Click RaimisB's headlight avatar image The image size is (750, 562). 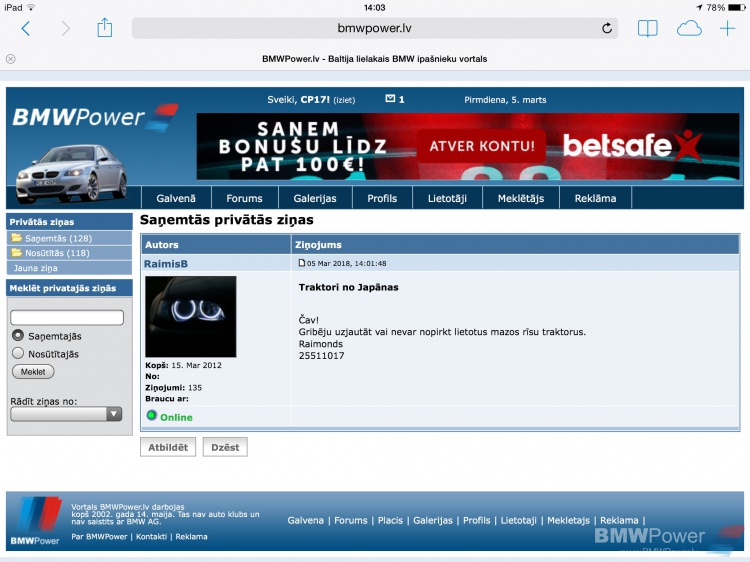coord(190,317)
